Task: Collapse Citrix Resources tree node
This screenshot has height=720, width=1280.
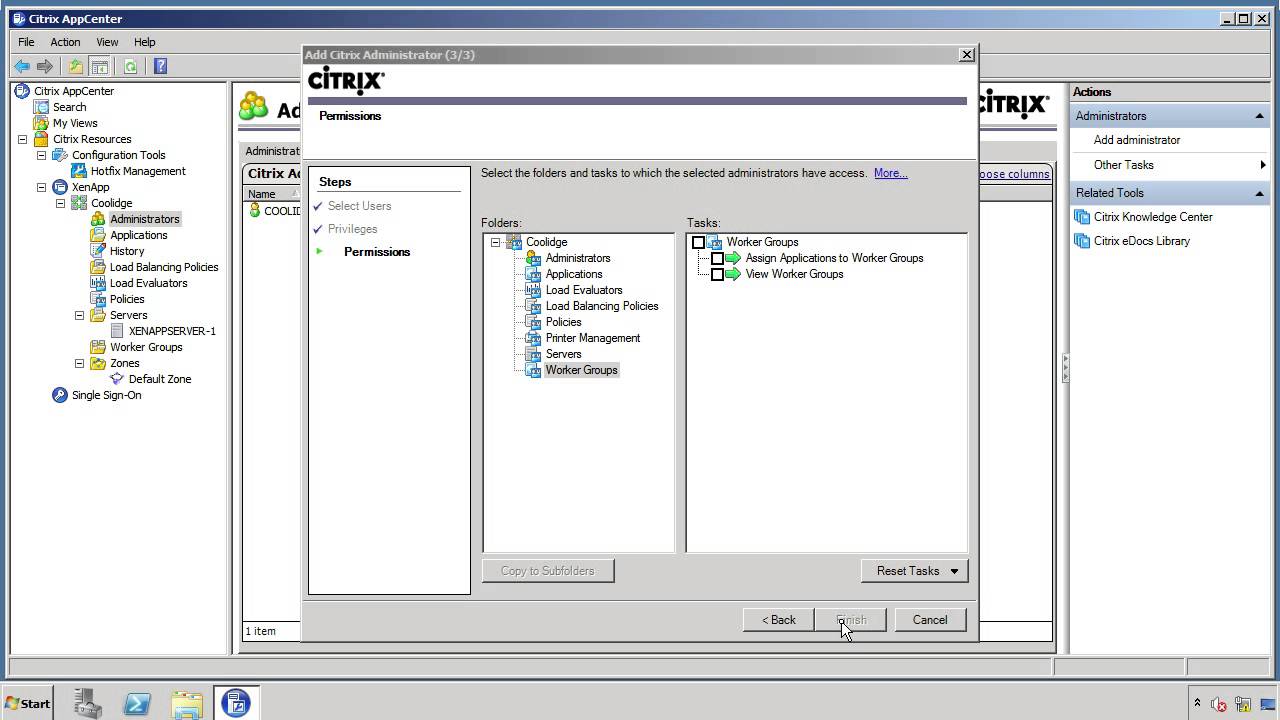Action: click(x=22, y=139)
